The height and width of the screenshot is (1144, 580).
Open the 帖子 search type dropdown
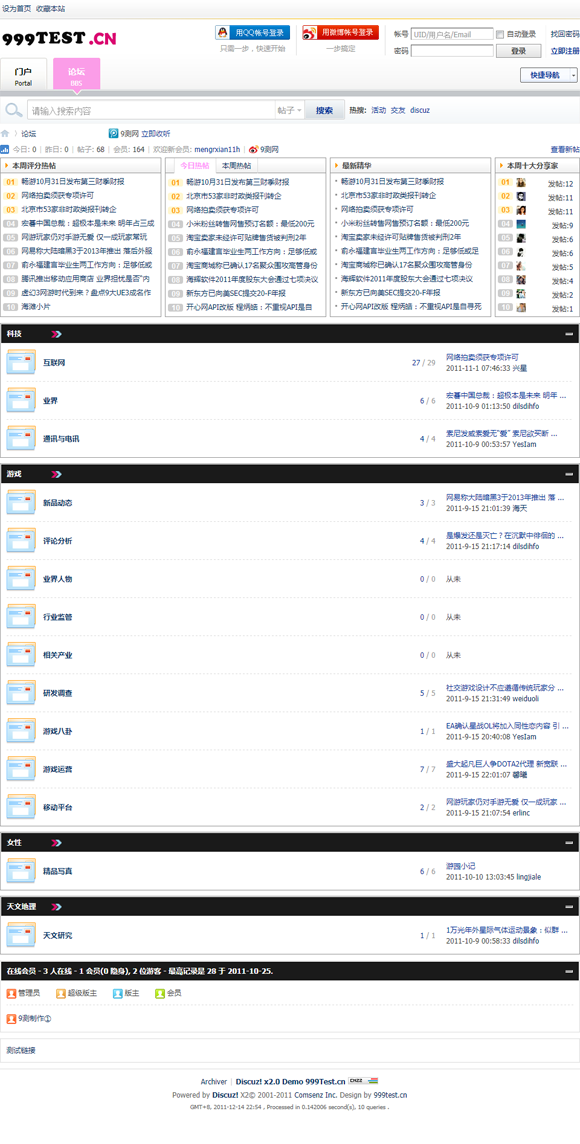point(289,110)
